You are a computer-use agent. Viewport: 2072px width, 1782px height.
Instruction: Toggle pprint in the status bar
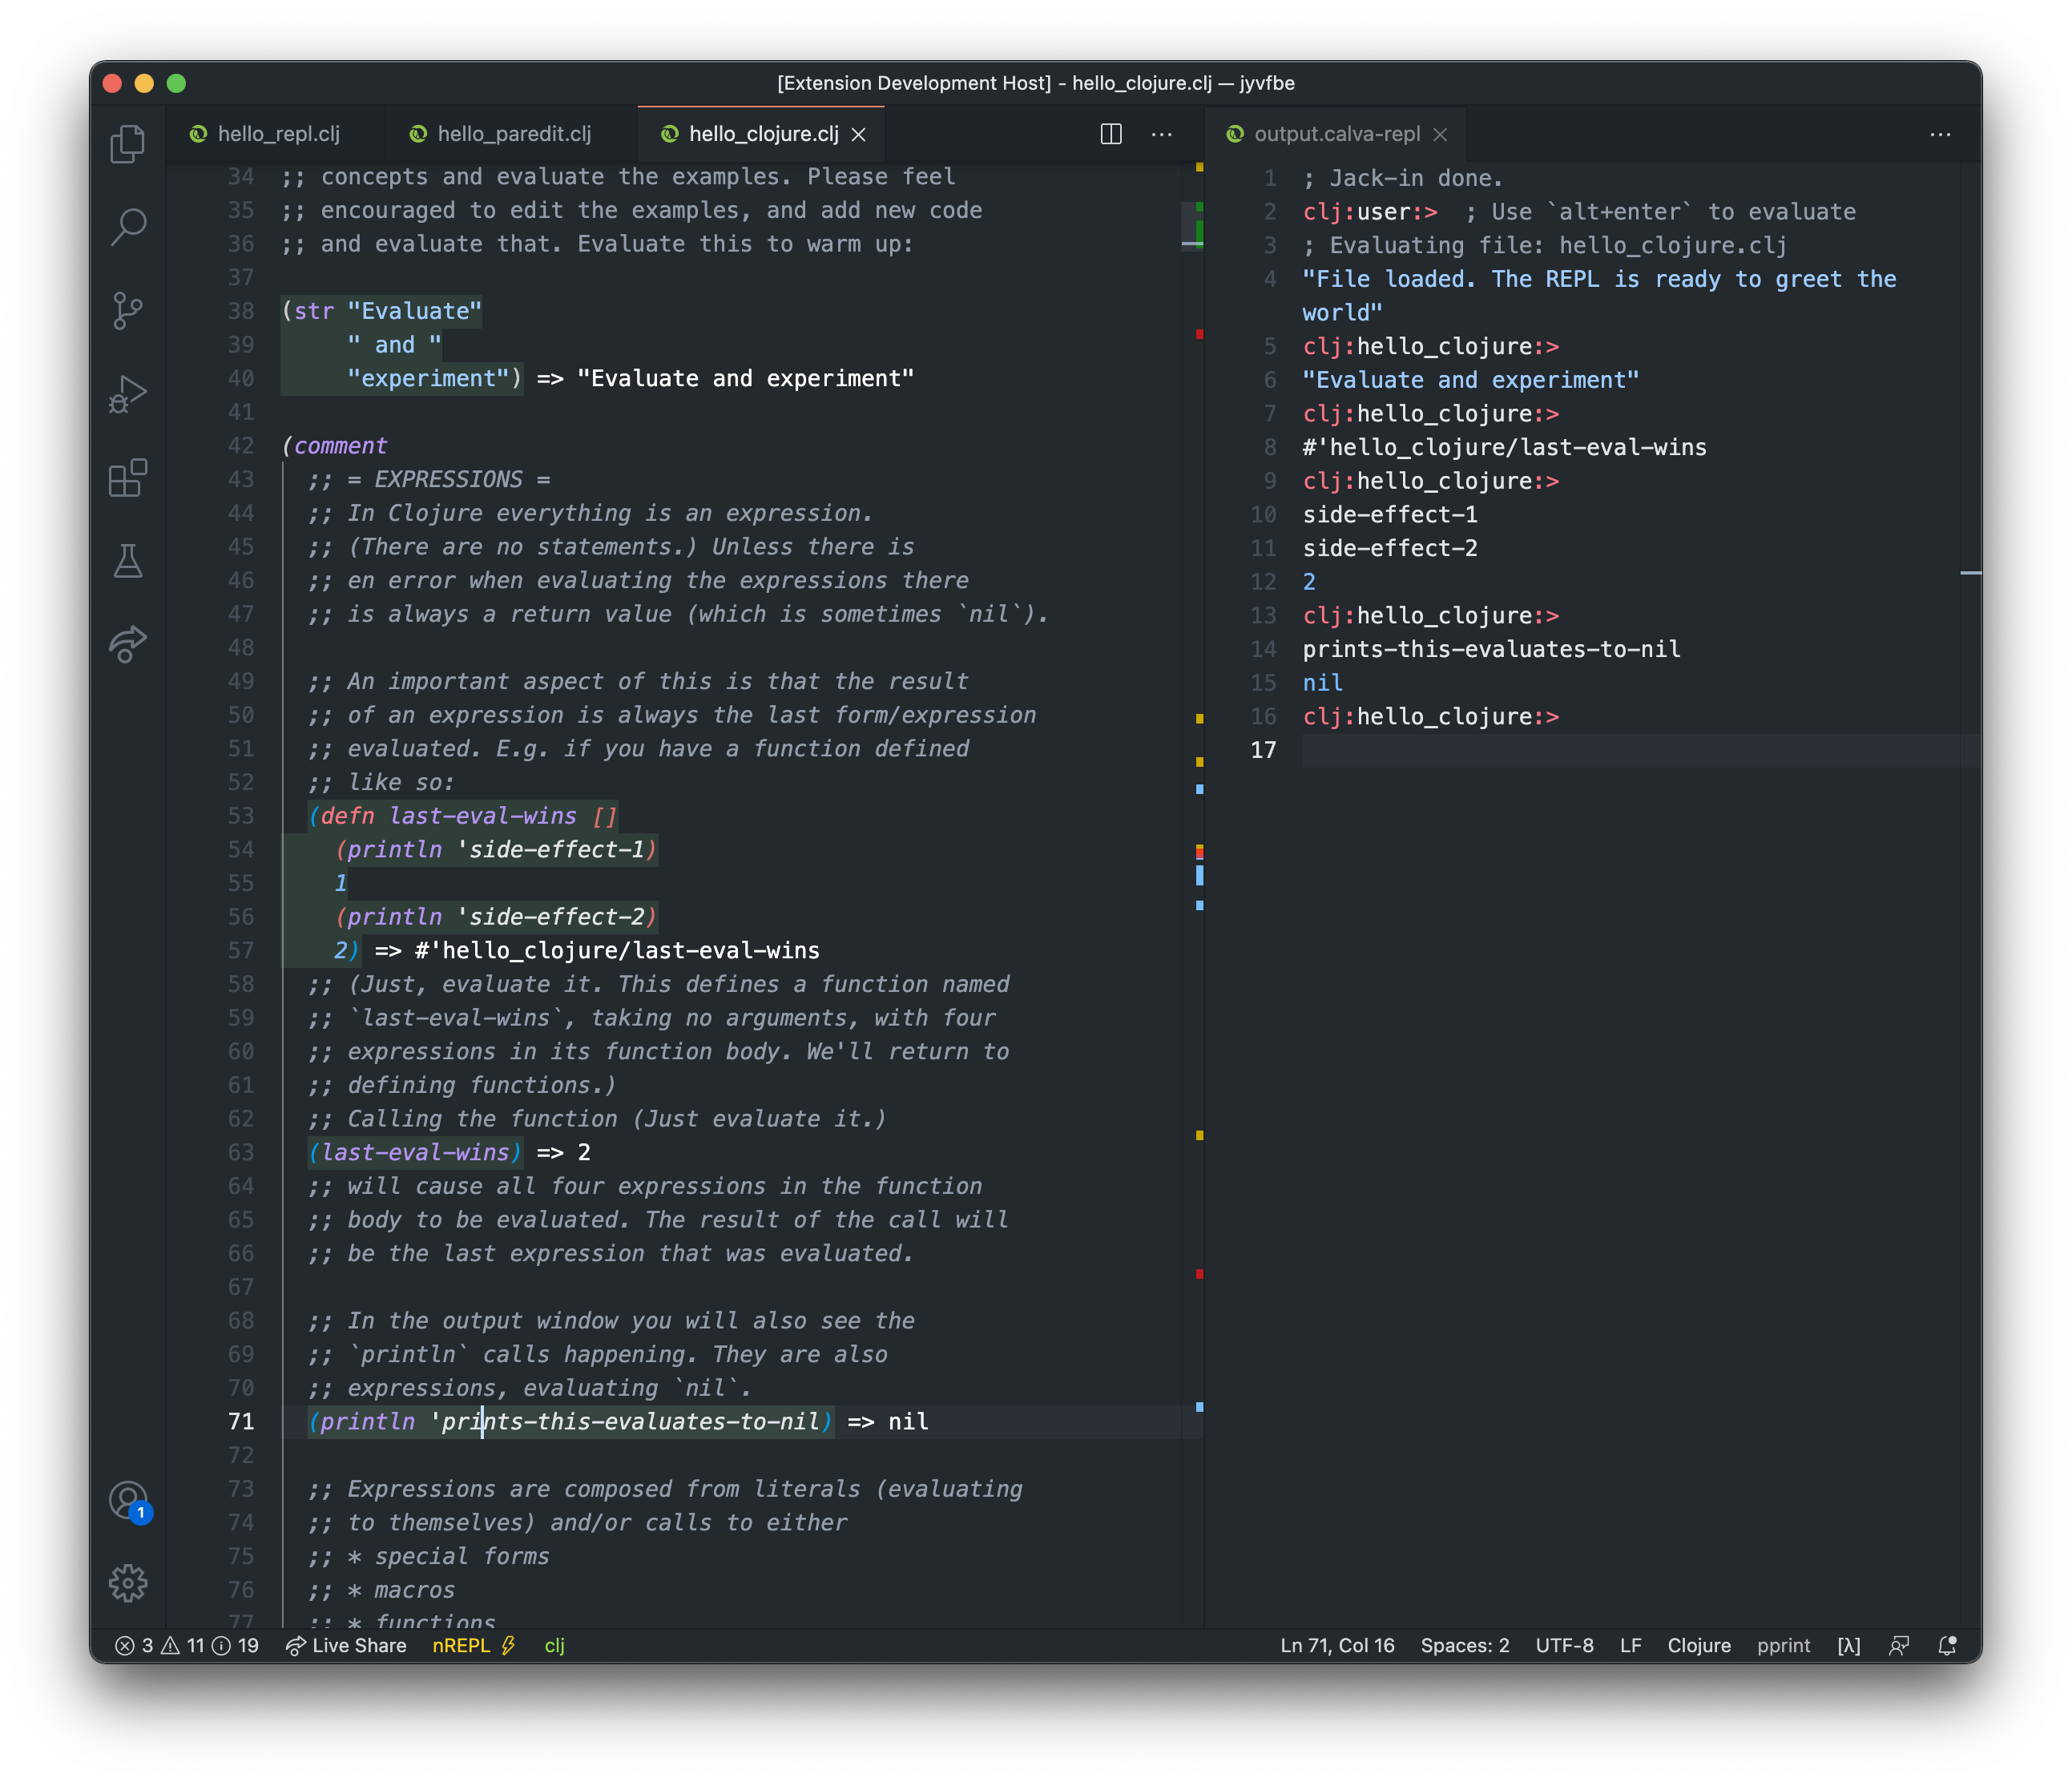coord(1783,1645)
